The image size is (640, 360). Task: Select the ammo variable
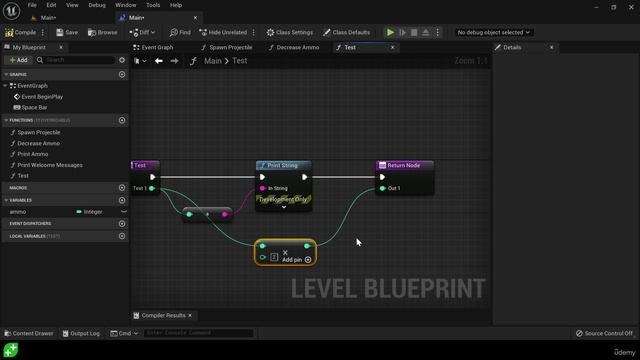(x=18, y=212)
